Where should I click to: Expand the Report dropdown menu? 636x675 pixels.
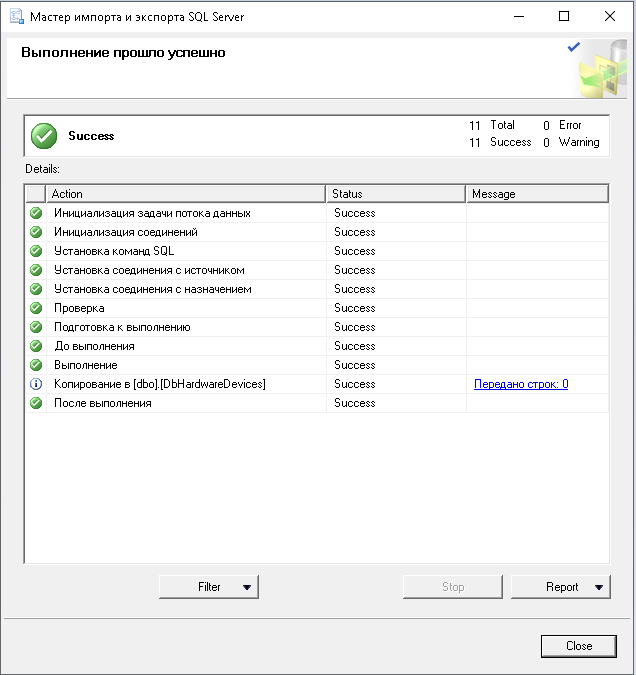[x=561, y=587]
